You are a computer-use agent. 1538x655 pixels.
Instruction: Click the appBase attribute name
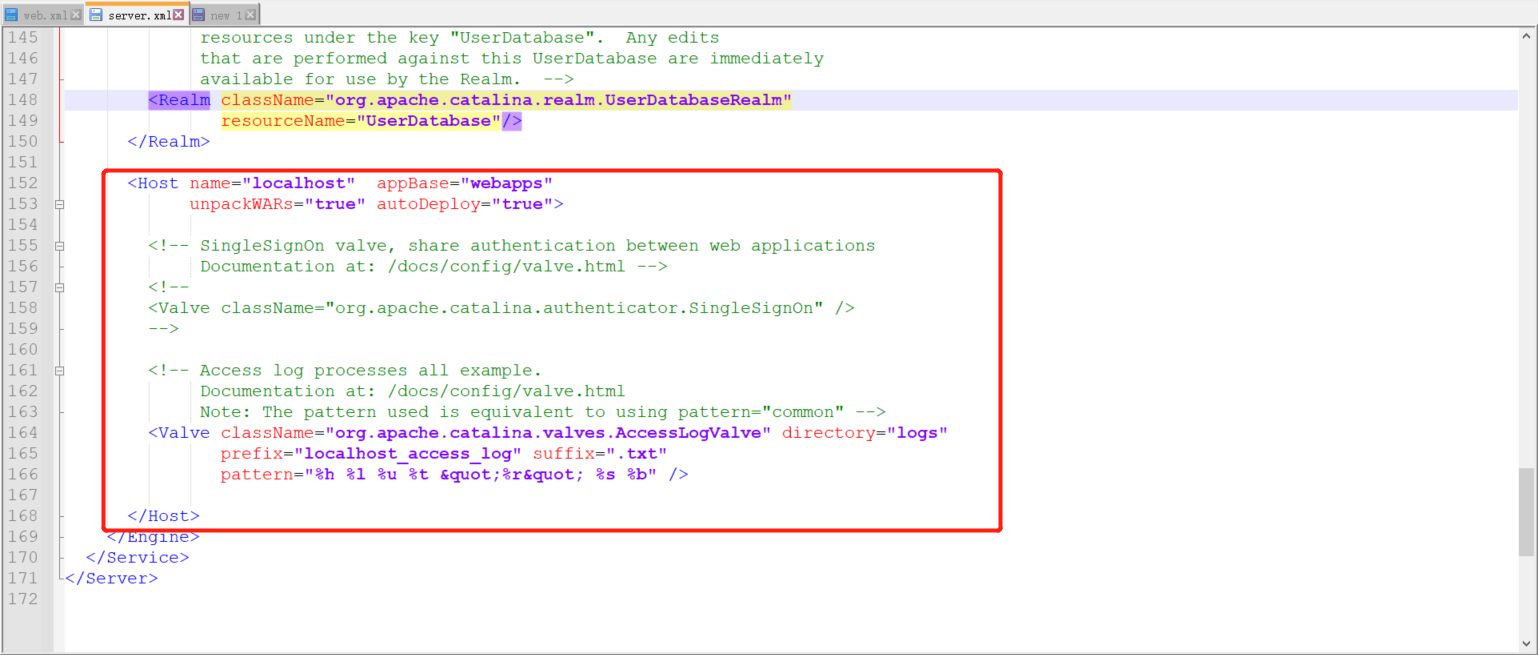412,183
